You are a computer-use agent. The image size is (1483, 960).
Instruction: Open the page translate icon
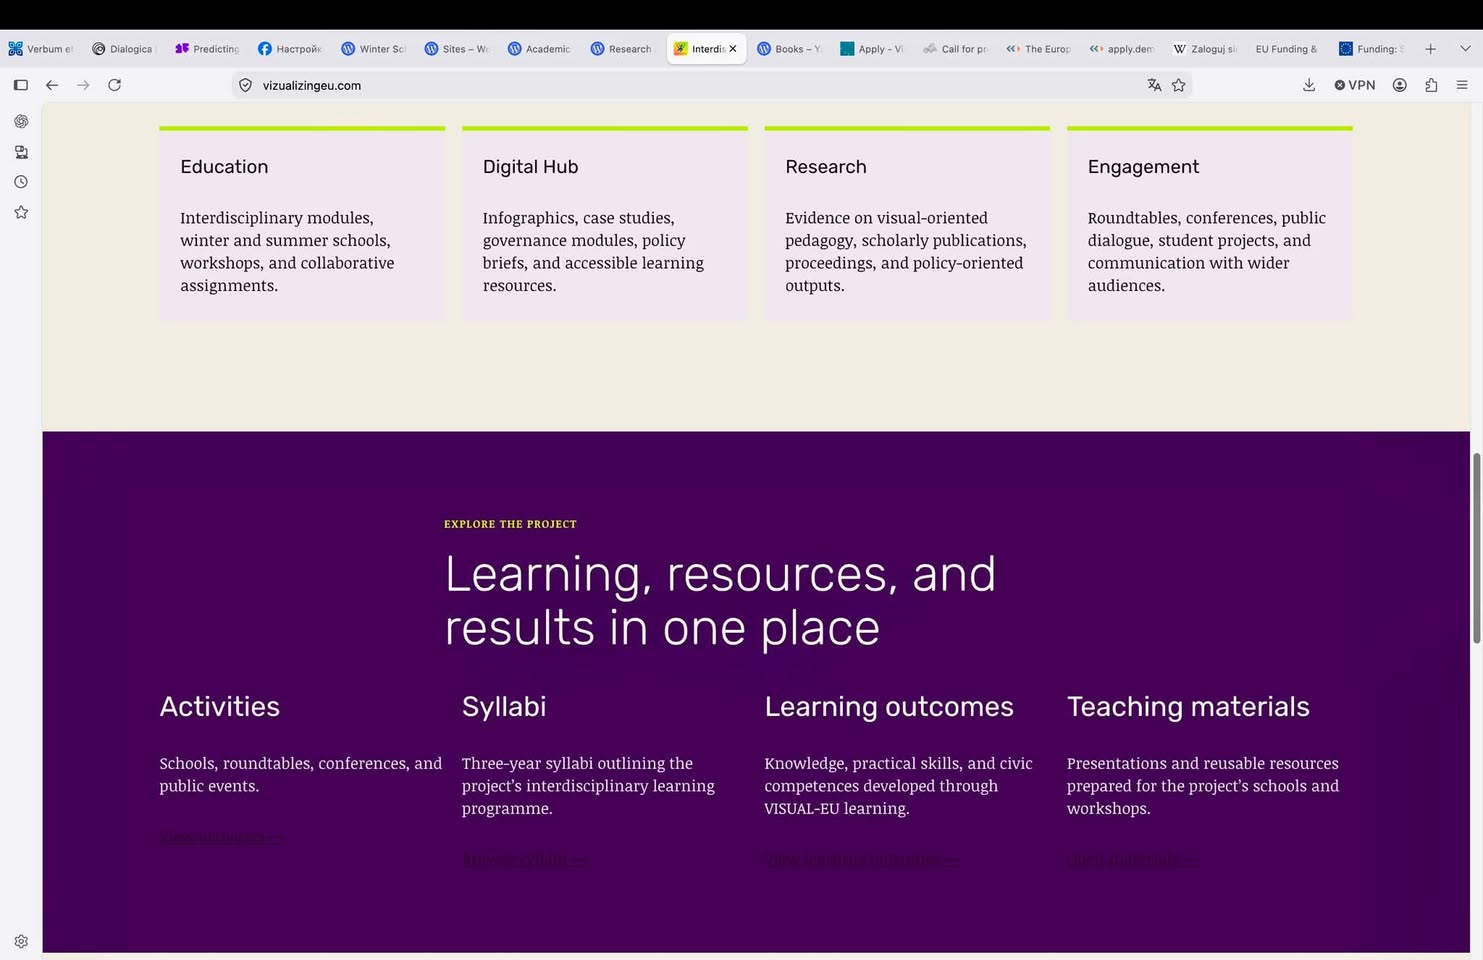pyautogui.click(x=1154, y=85)
